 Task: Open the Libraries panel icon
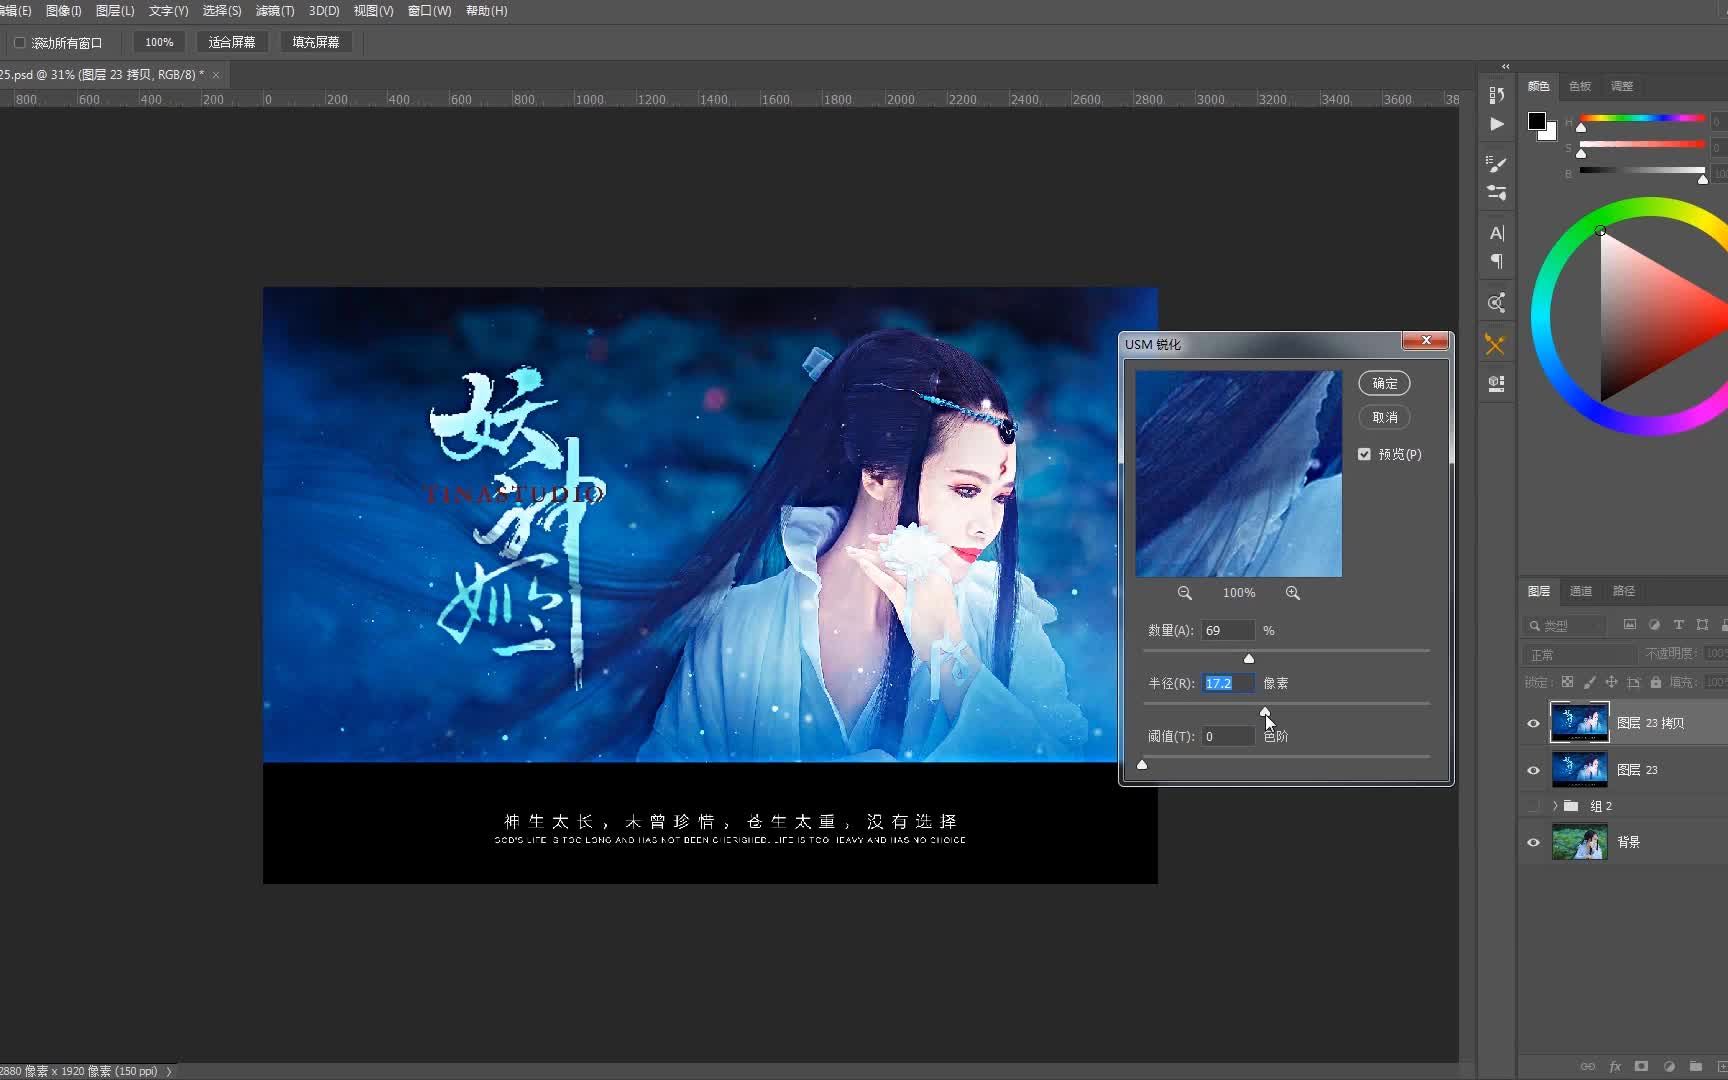click(1496, 303)
